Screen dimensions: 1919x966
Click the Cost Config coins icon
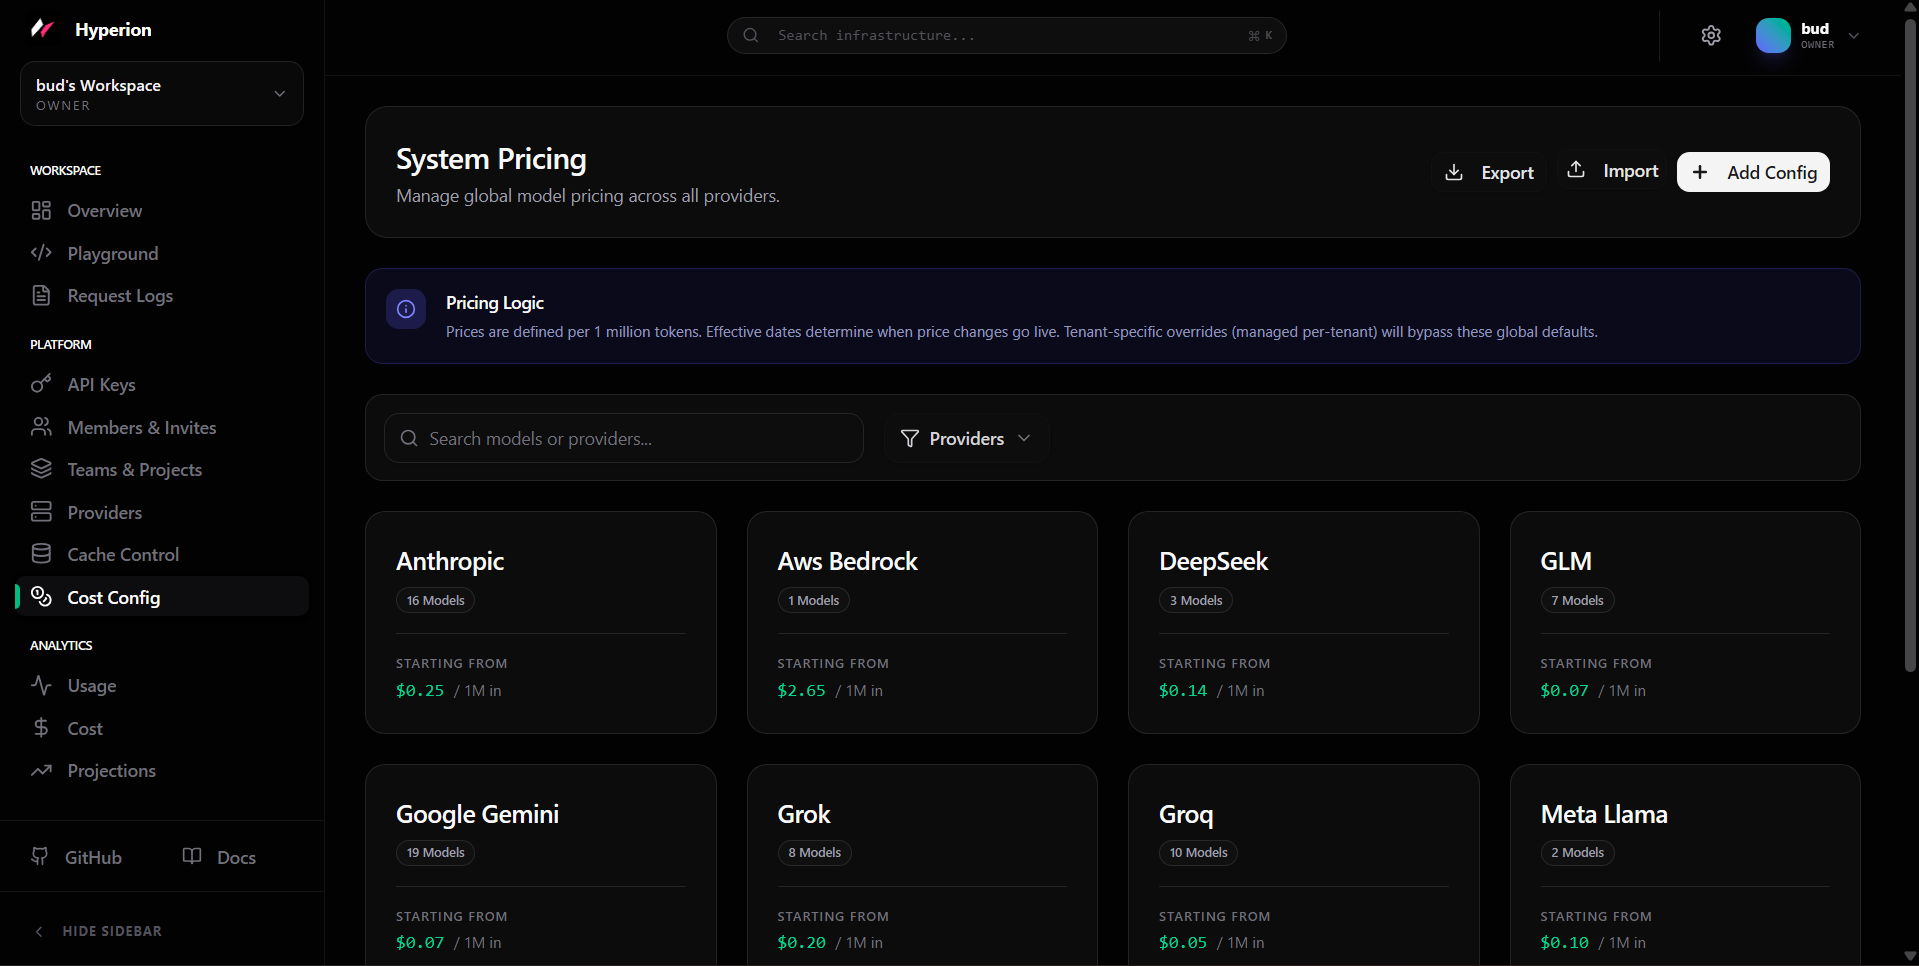click(41, 596)
